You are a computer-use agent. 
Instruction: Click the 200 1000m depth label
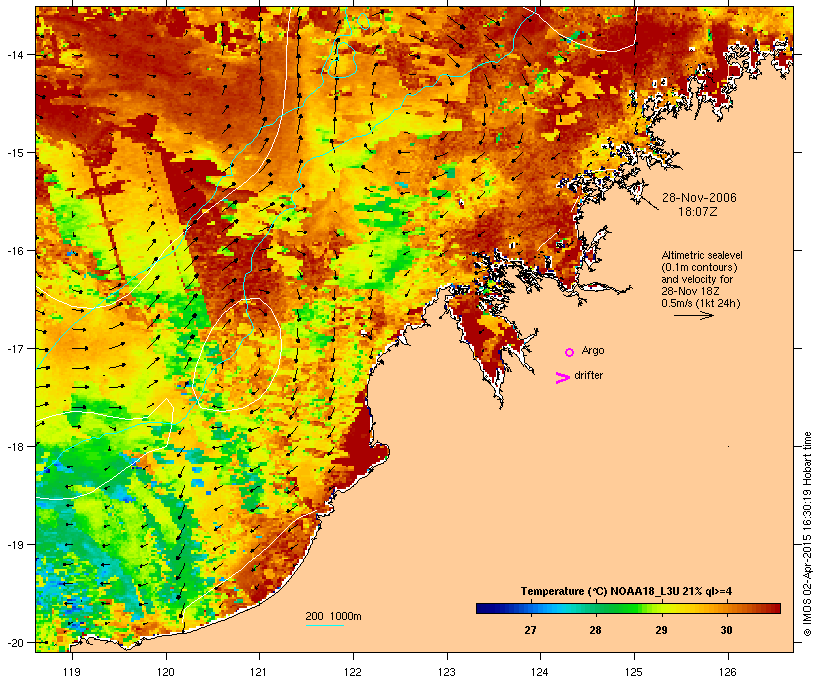[x=333, y=616]
